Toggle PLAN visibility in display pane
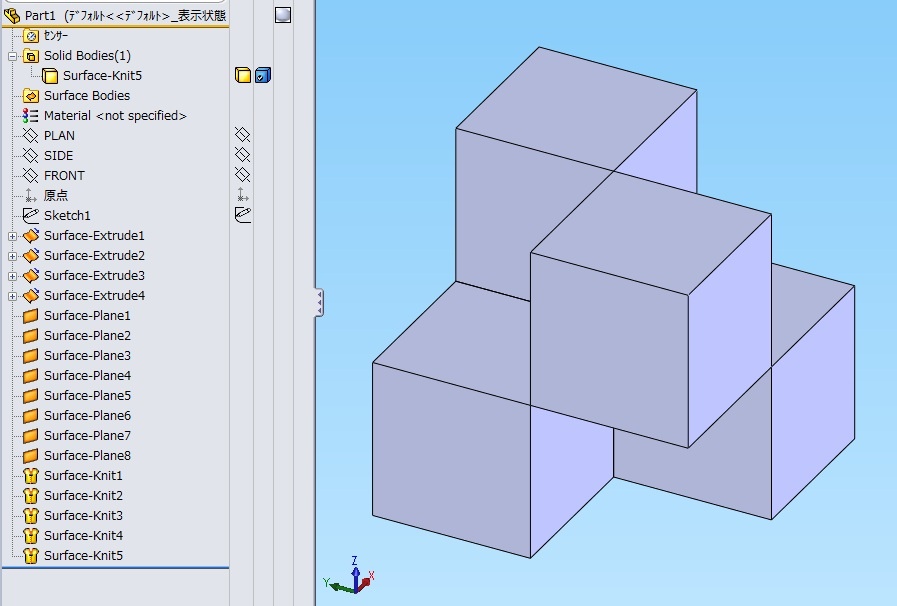 point(243,135)
